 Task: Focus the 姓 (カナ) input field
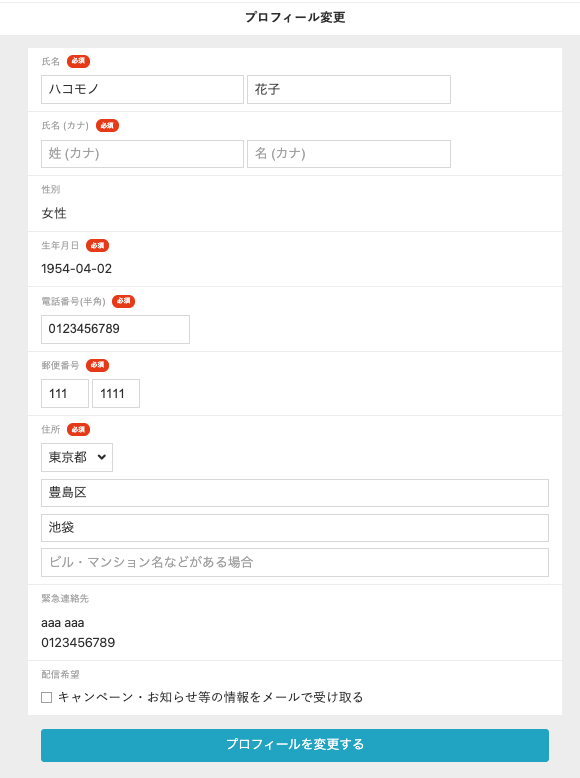142,154
